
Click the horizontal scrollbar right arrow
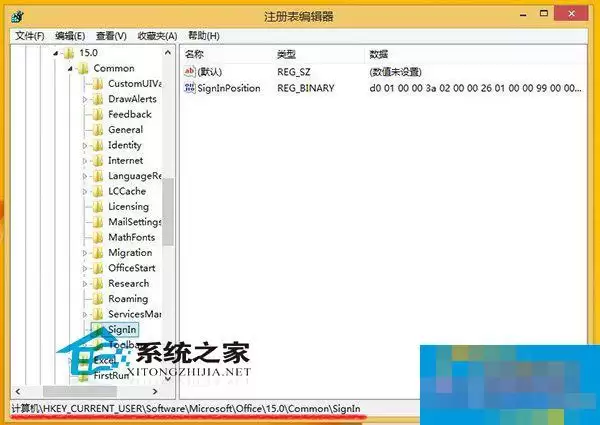tap(155, 391)
